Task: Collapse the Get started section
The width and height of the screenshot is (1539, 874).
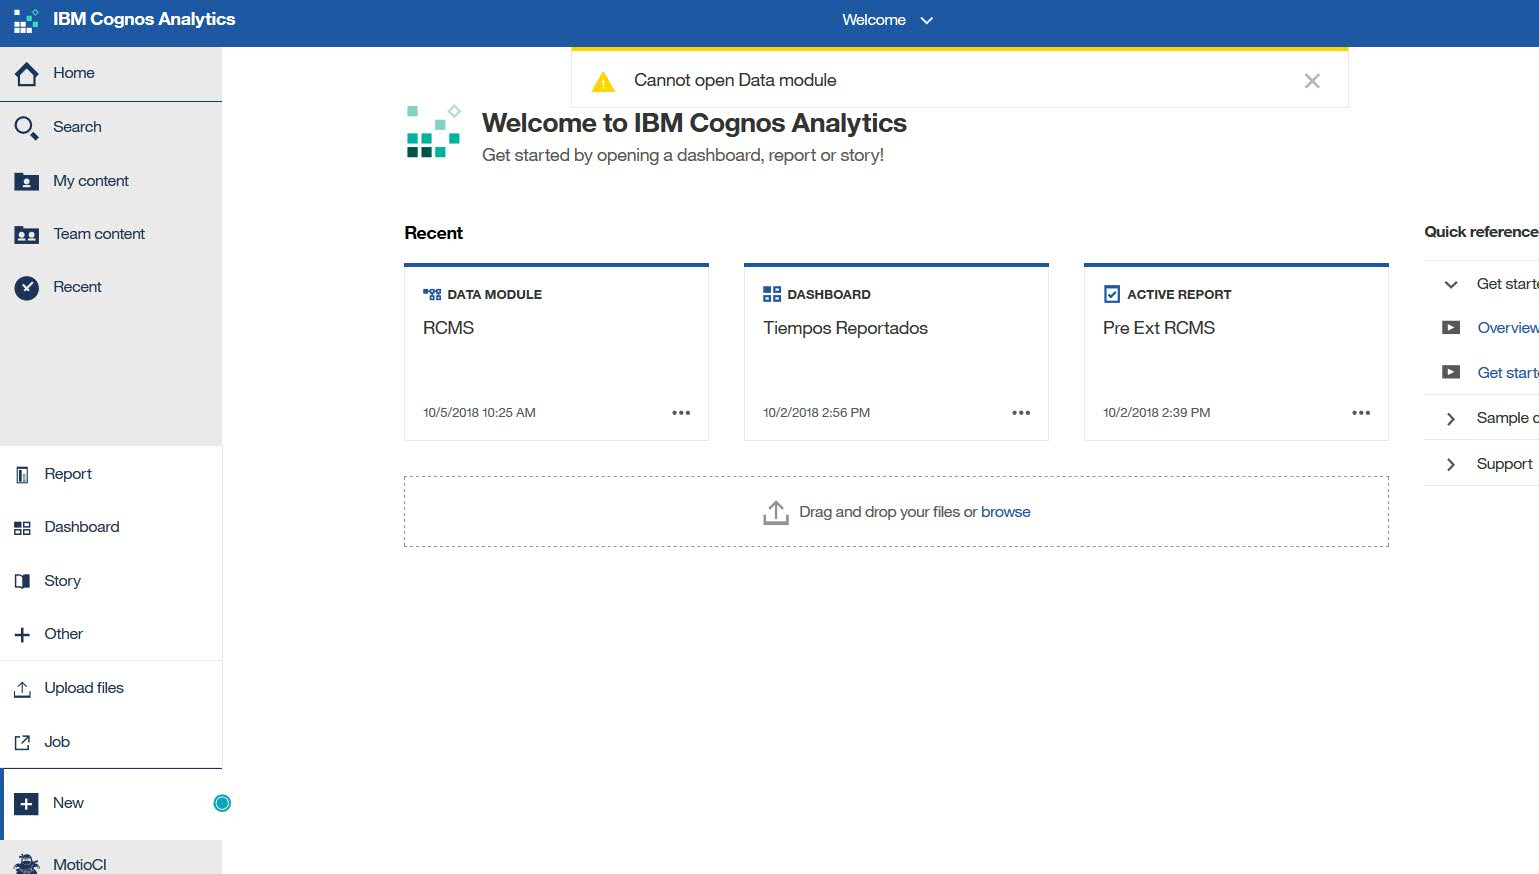Action: point(1451,284)
